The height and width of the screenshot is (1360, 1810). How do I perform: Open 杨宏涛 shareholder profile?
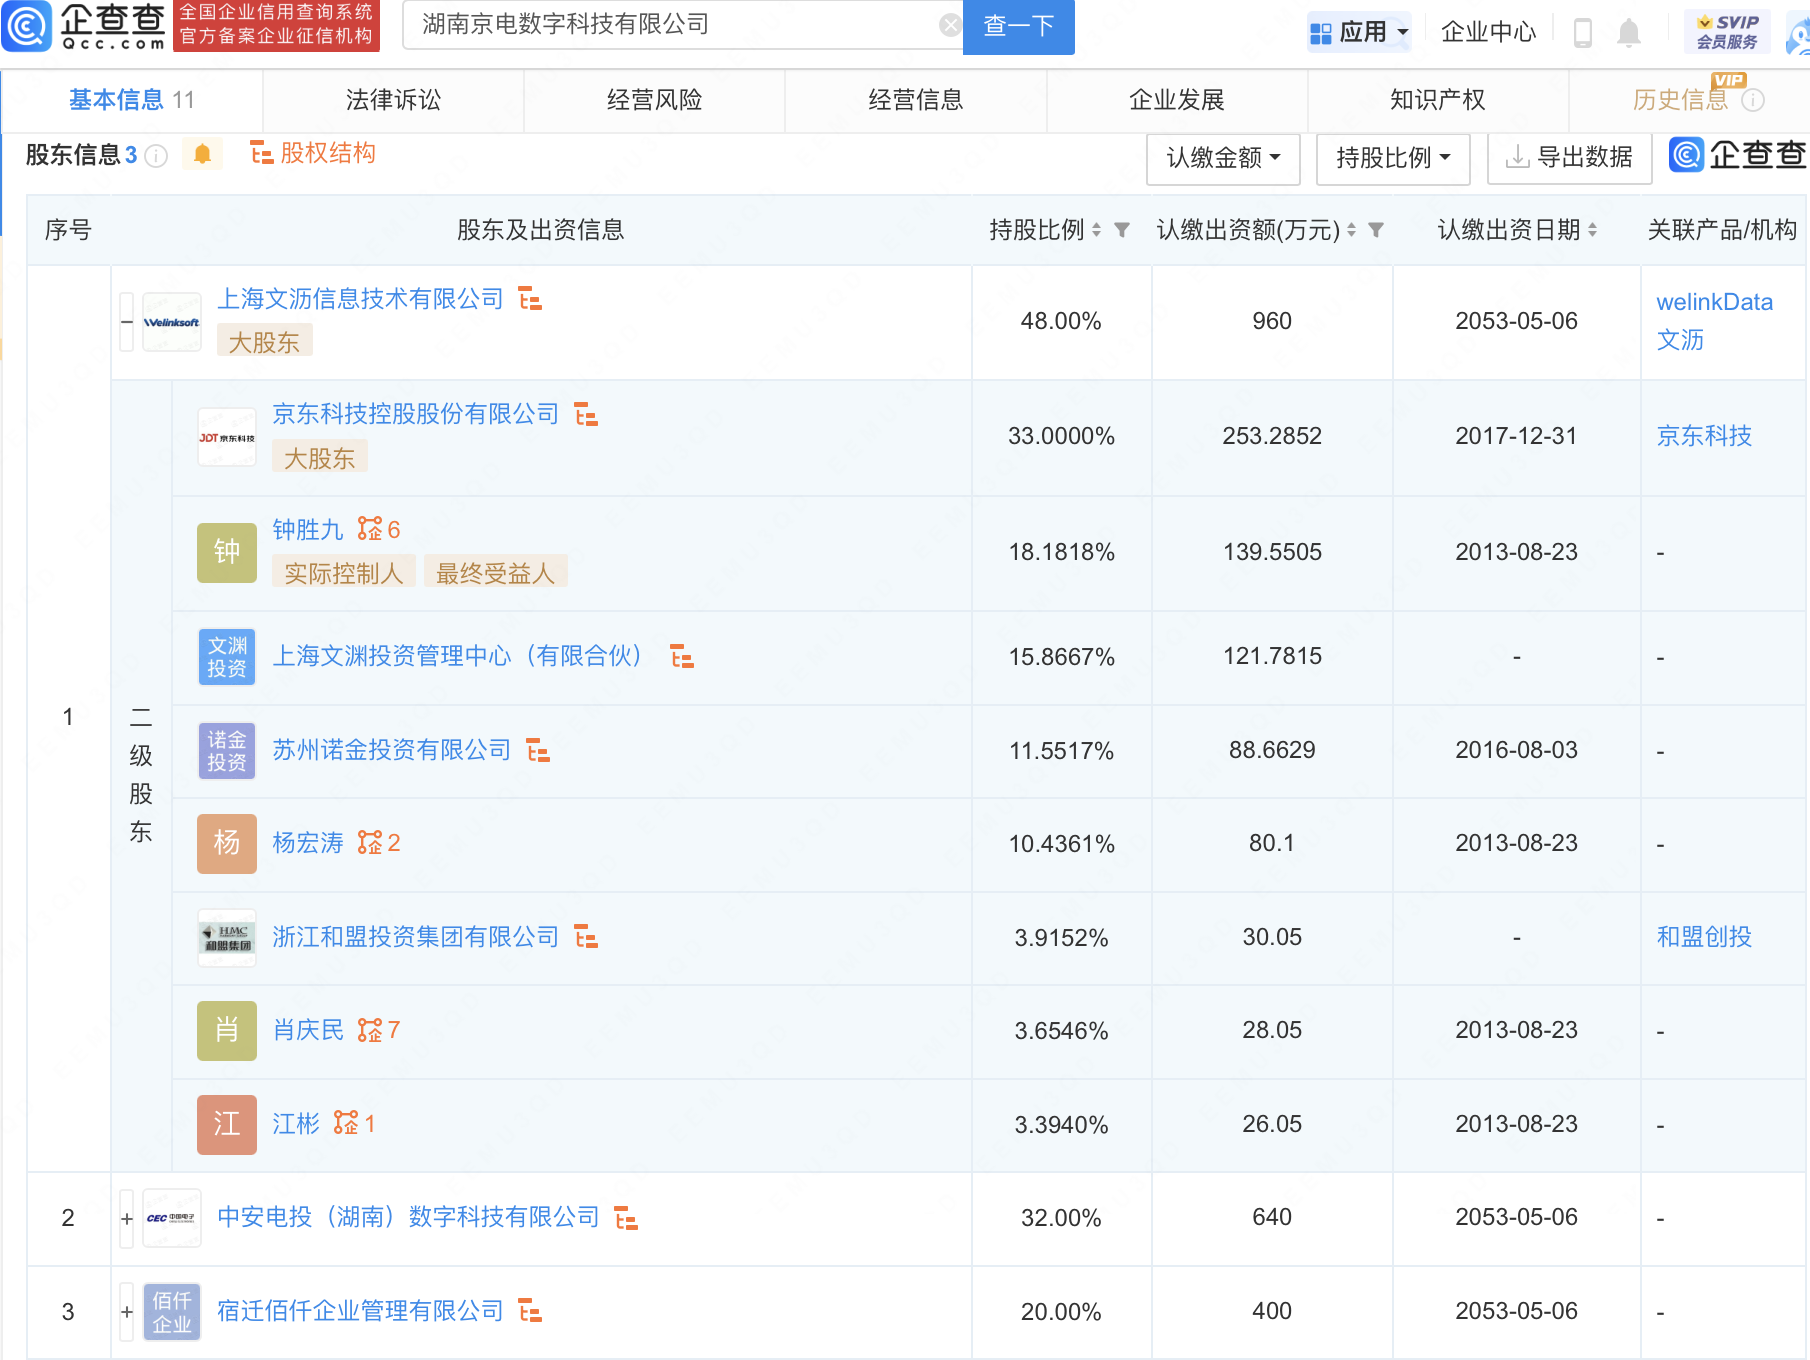pyautogui.click(x=308, y=843)
